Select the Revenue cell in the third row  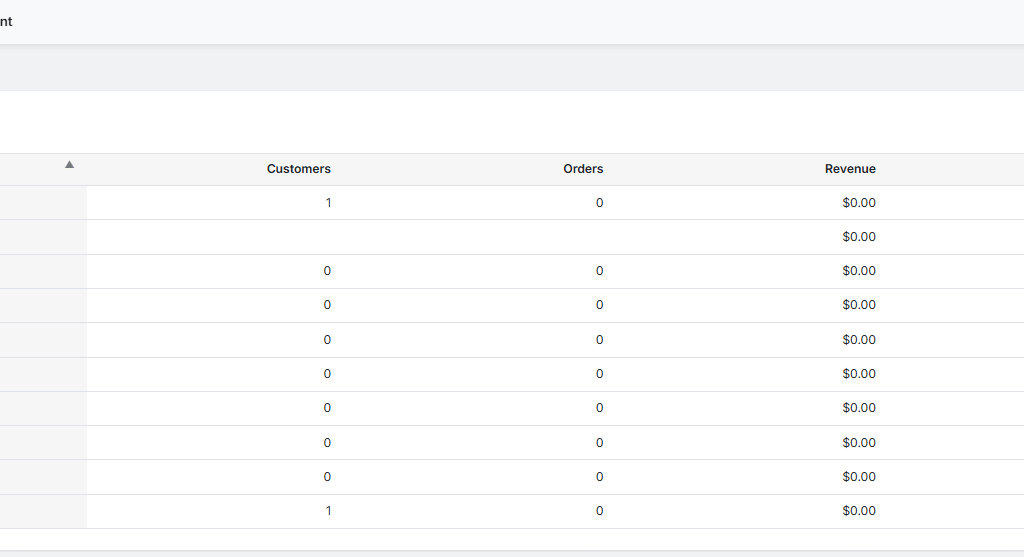pyautogui.click(x=859, y=271)
